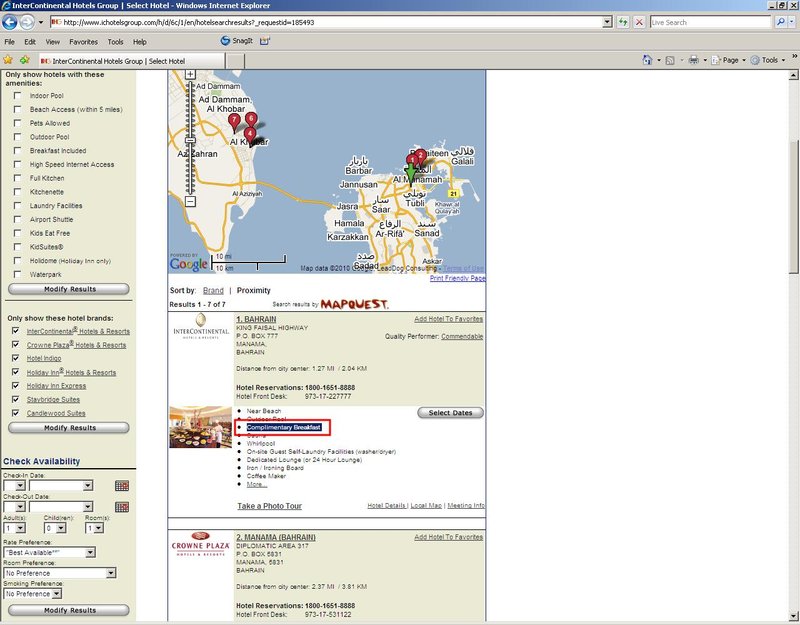Click the page vertical scrollbar thumb

[793, 207]
